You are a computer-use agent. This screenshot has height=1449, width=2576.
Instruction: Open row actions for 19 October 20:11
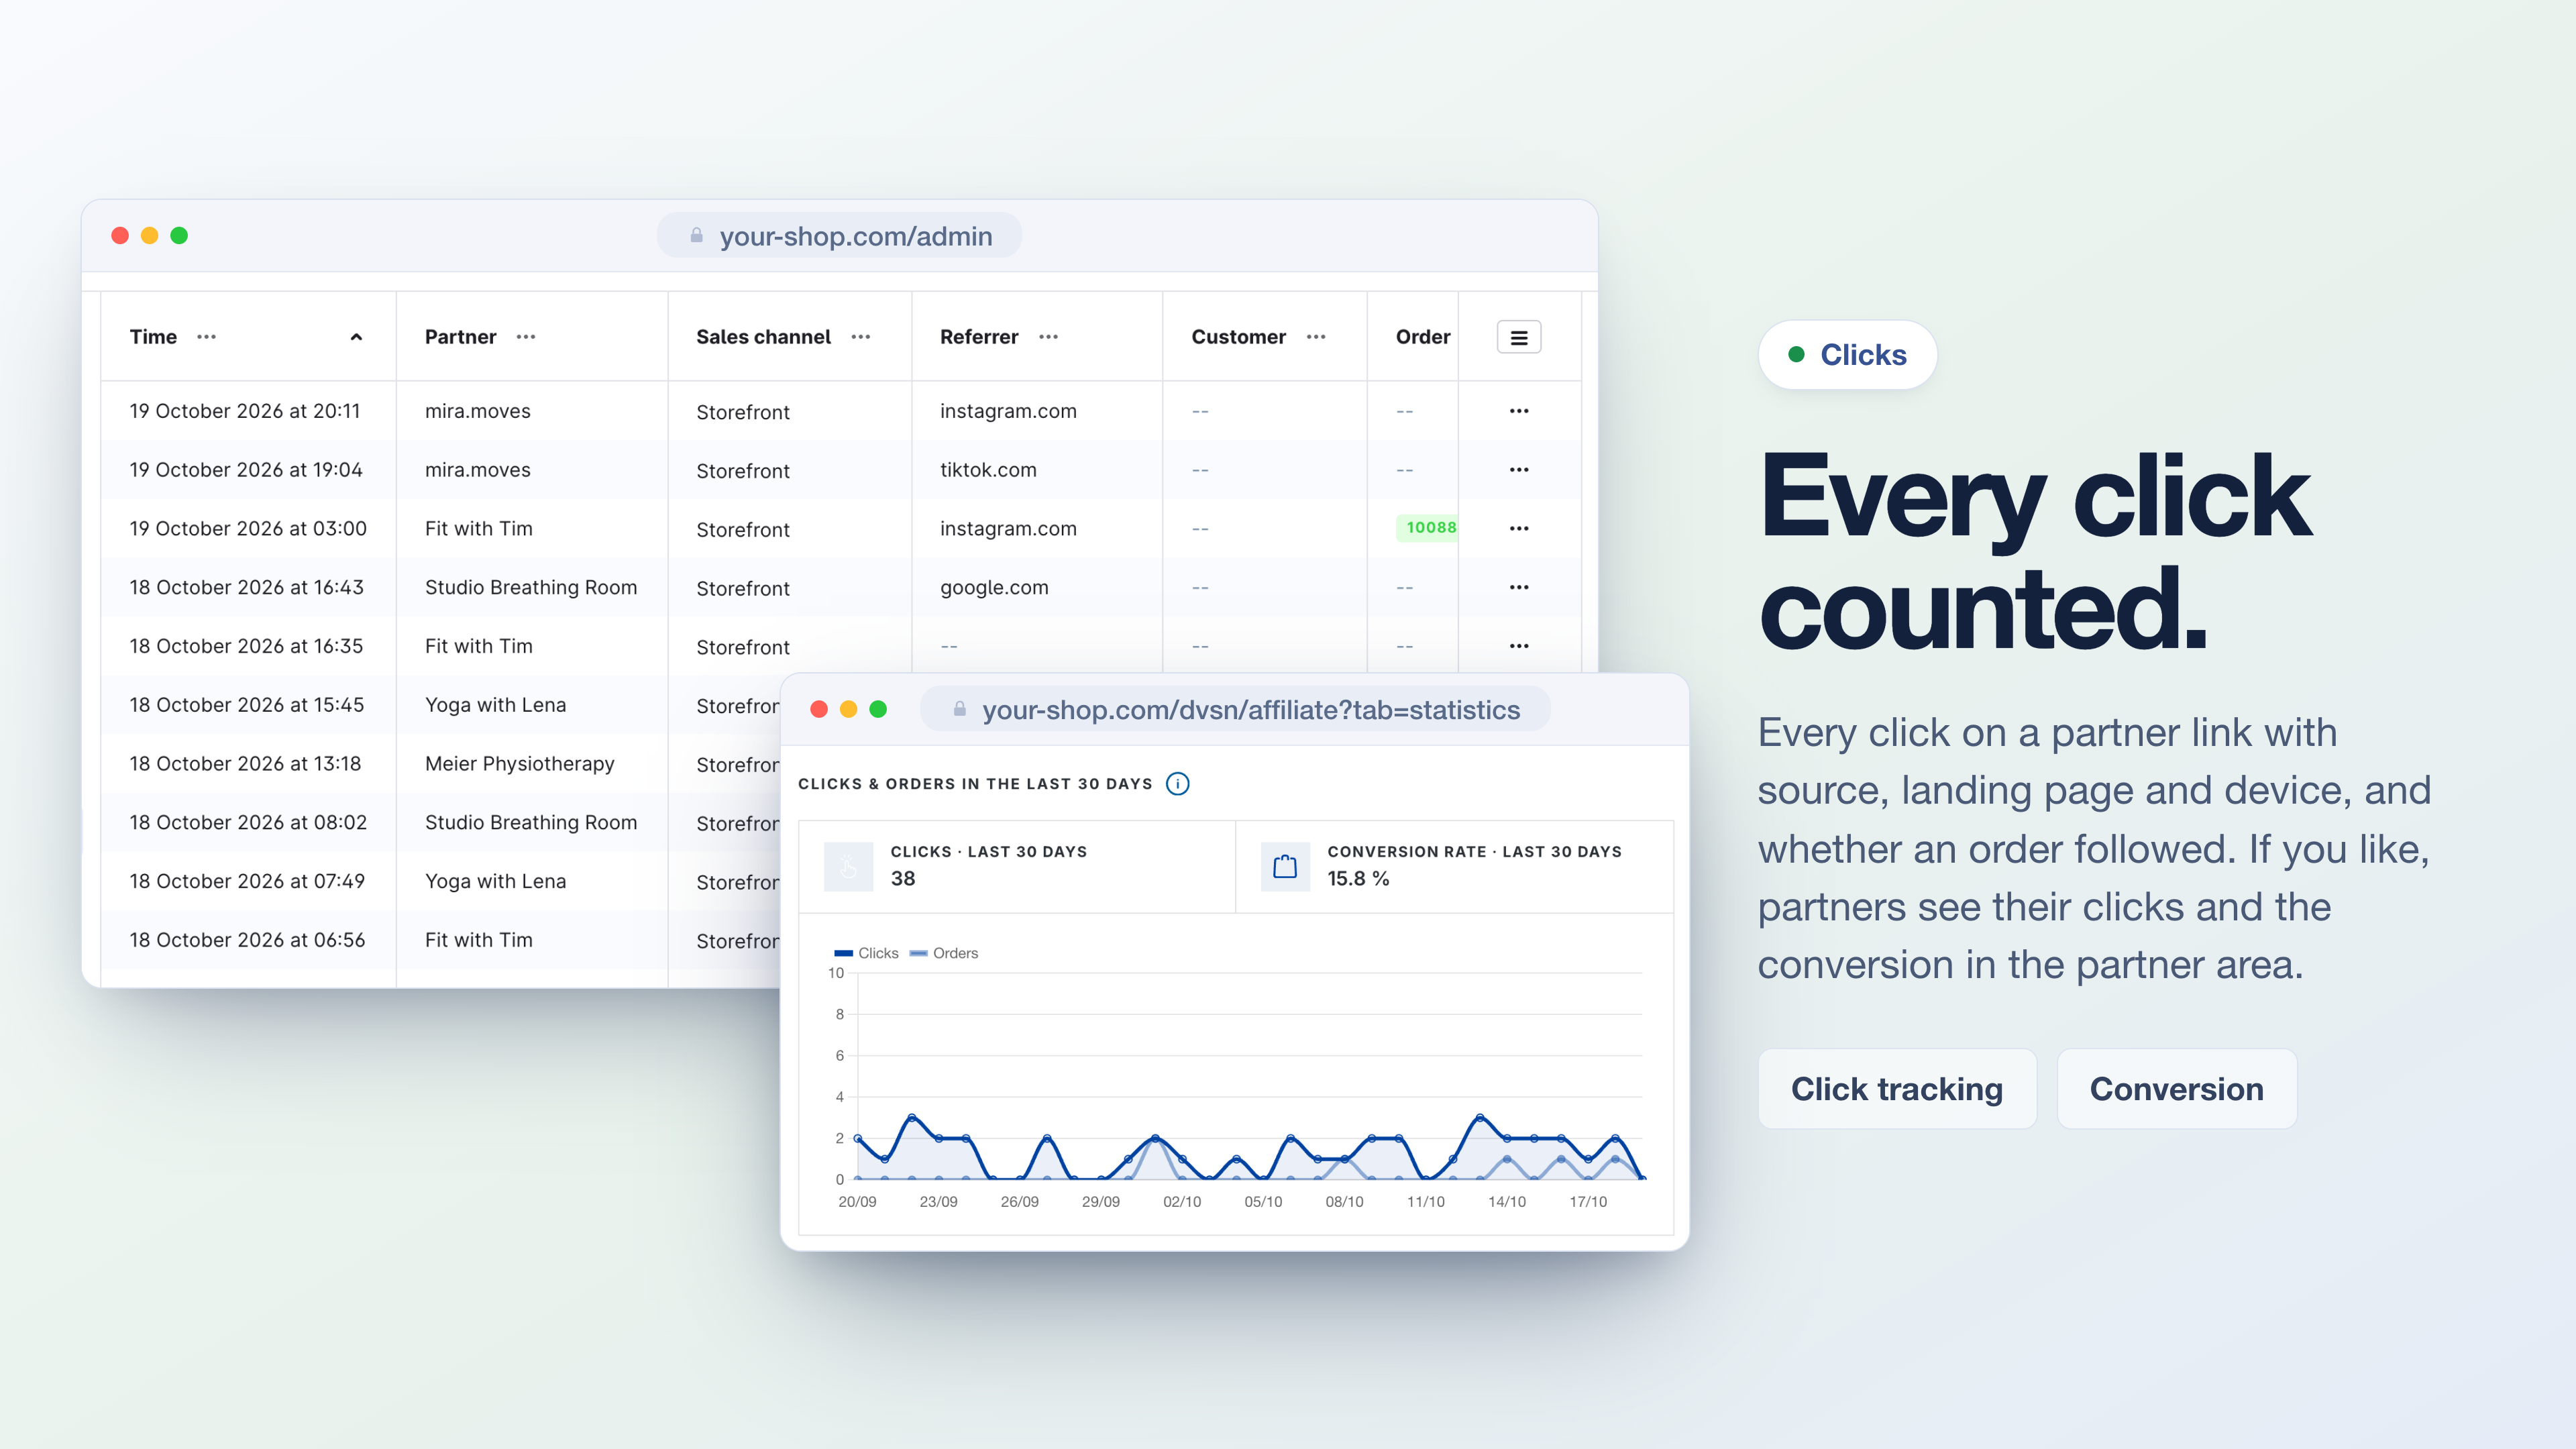(x=1519, y=411)
